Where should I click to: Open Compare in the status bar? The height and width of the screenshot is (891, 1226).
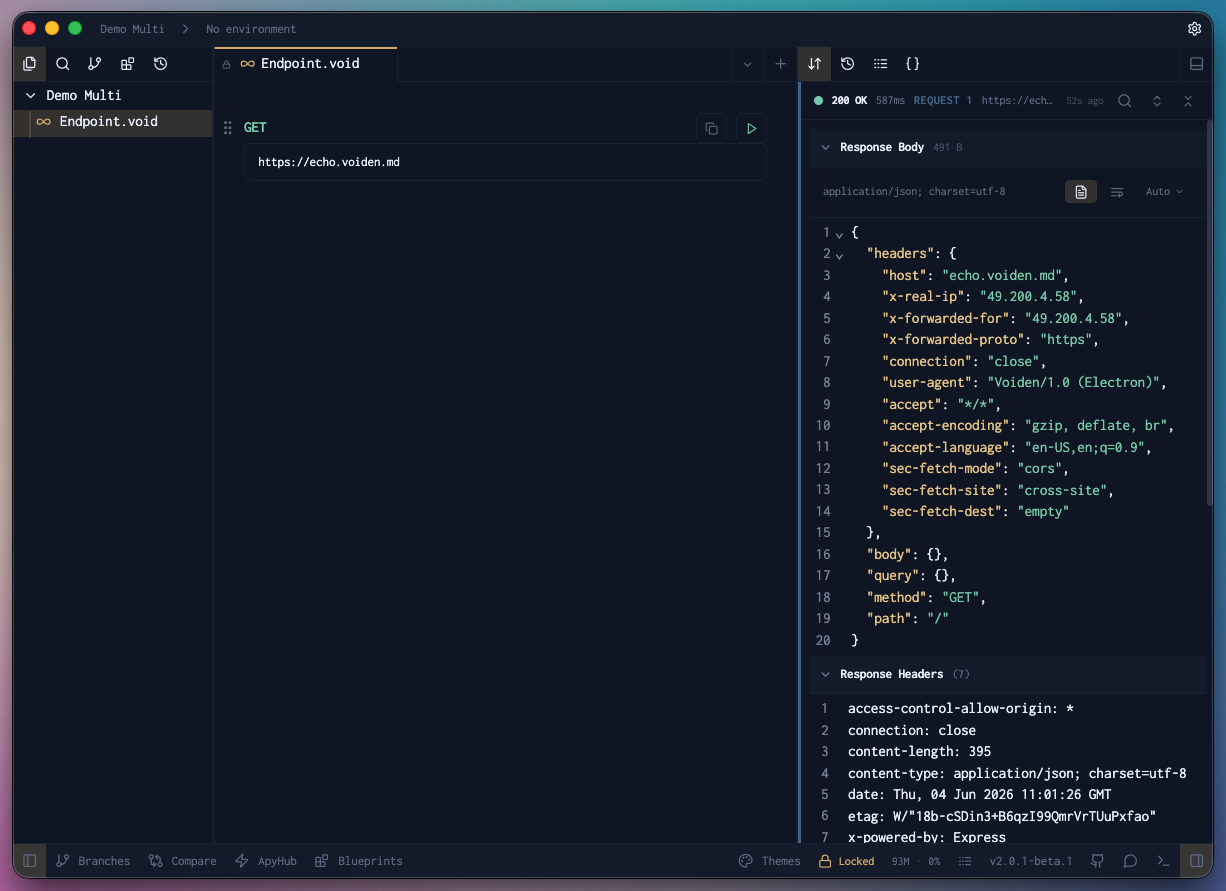pos(183,861)
